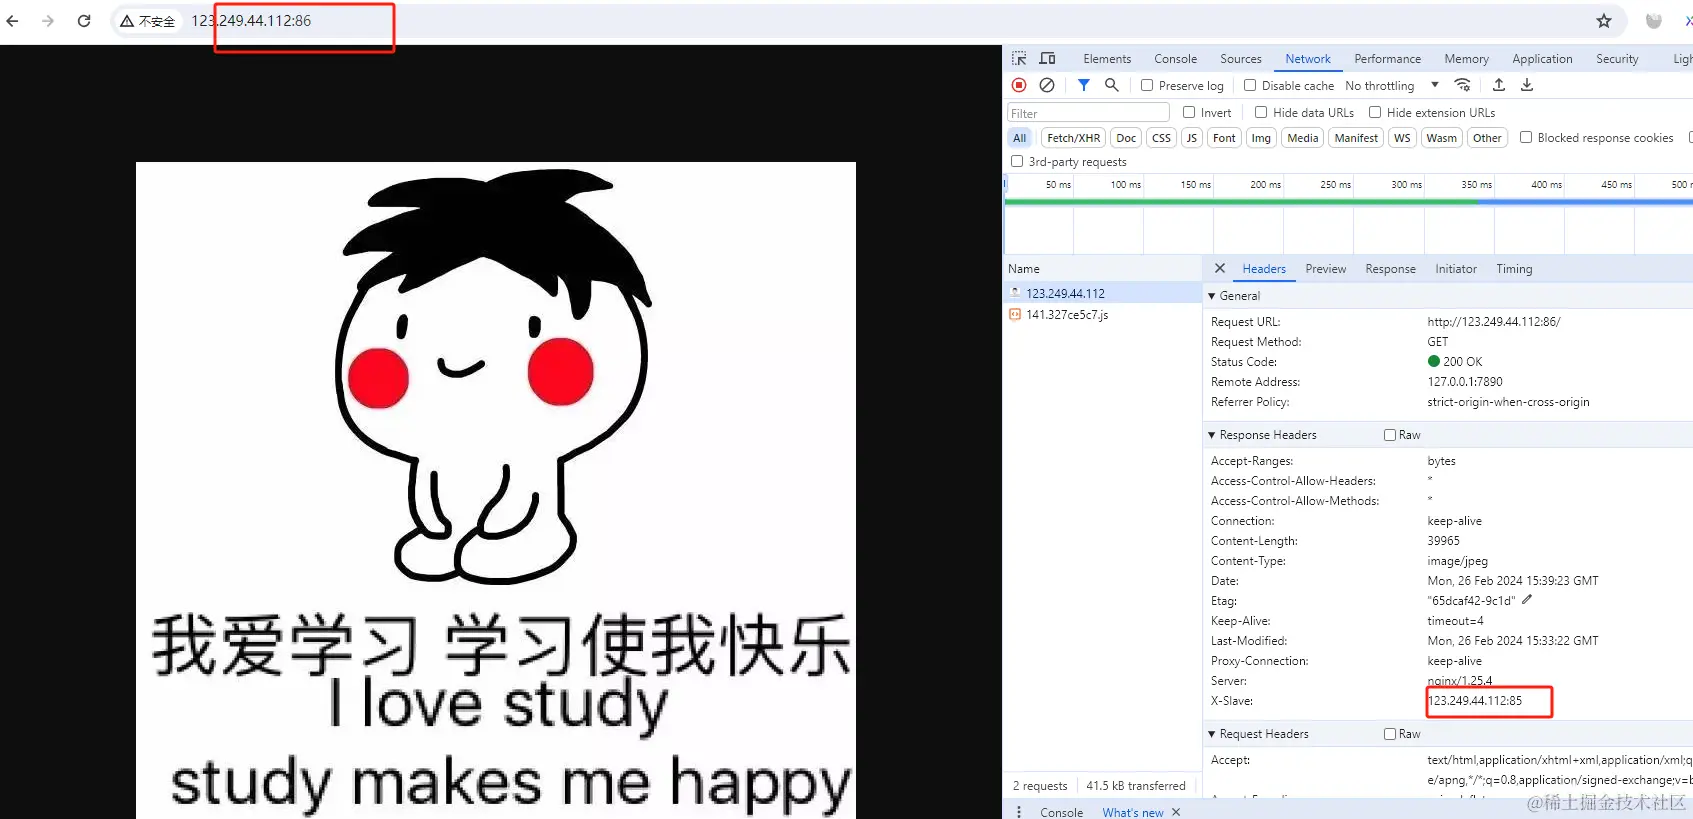Screen dimensions: 1693x819
Task: Bookmark page with star icon
Action: [1604, 20]
